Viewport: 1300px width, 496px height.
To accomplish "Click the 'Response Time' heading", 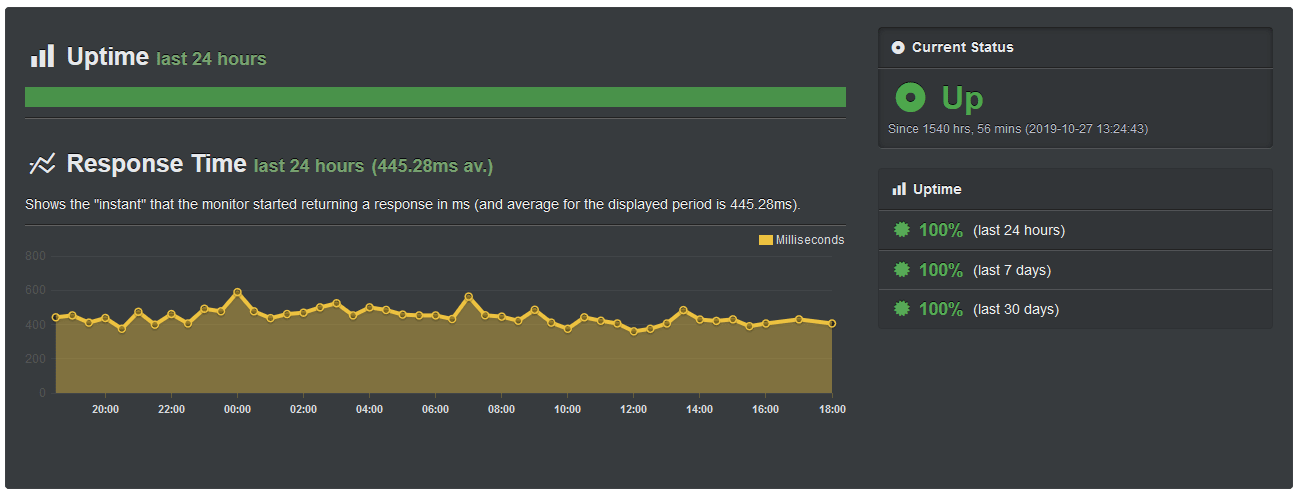I will pos(156,164).
